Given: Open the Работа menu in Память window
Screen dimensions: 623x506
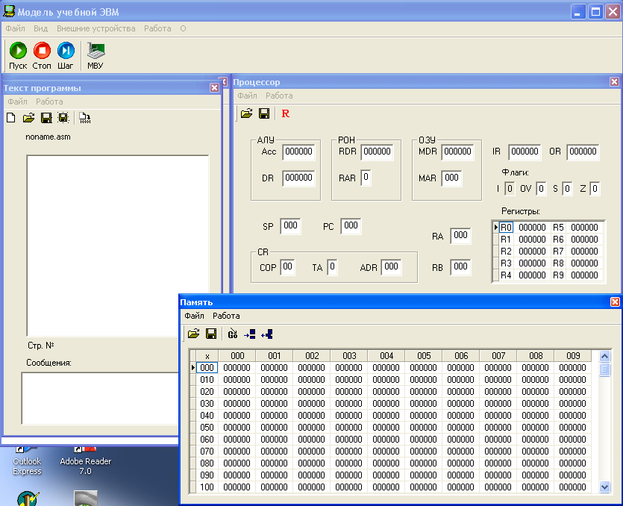Looking at the screenshot, I should pos(226,316).
